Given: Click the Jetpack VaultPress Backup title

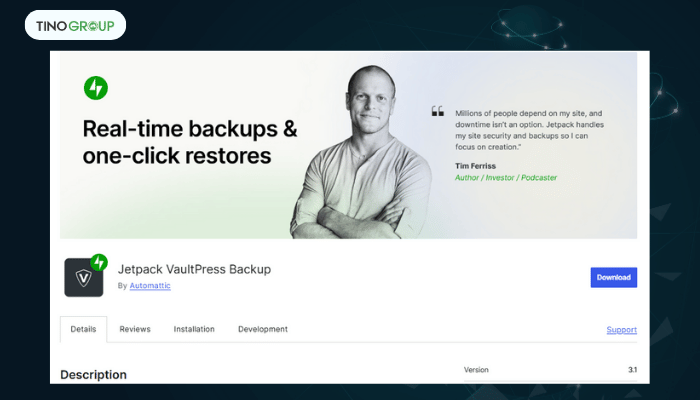Looking at the screenshot, I should coord(194,269).
